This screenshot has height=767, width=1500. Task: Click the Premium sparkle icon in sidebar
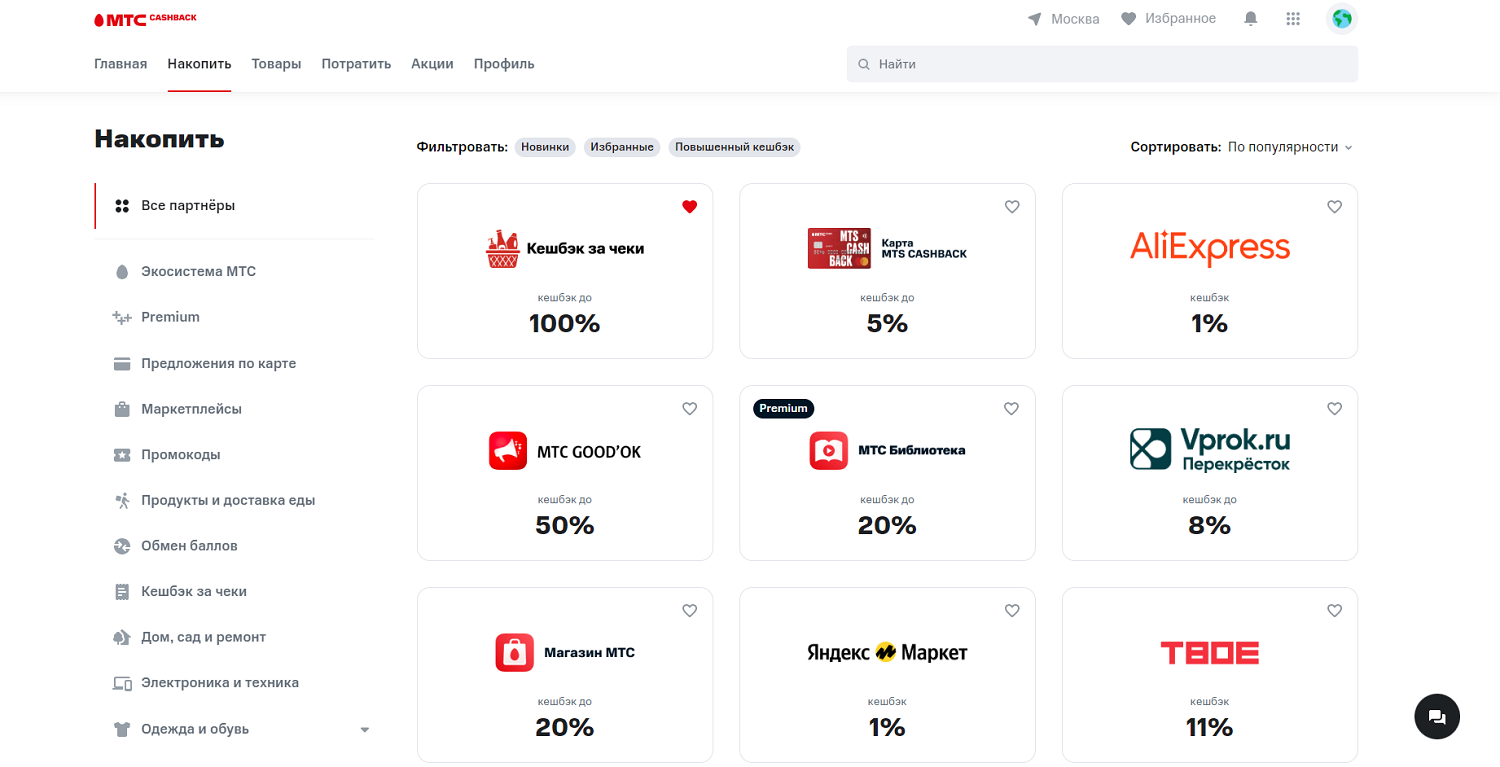(x=122, y=318)
